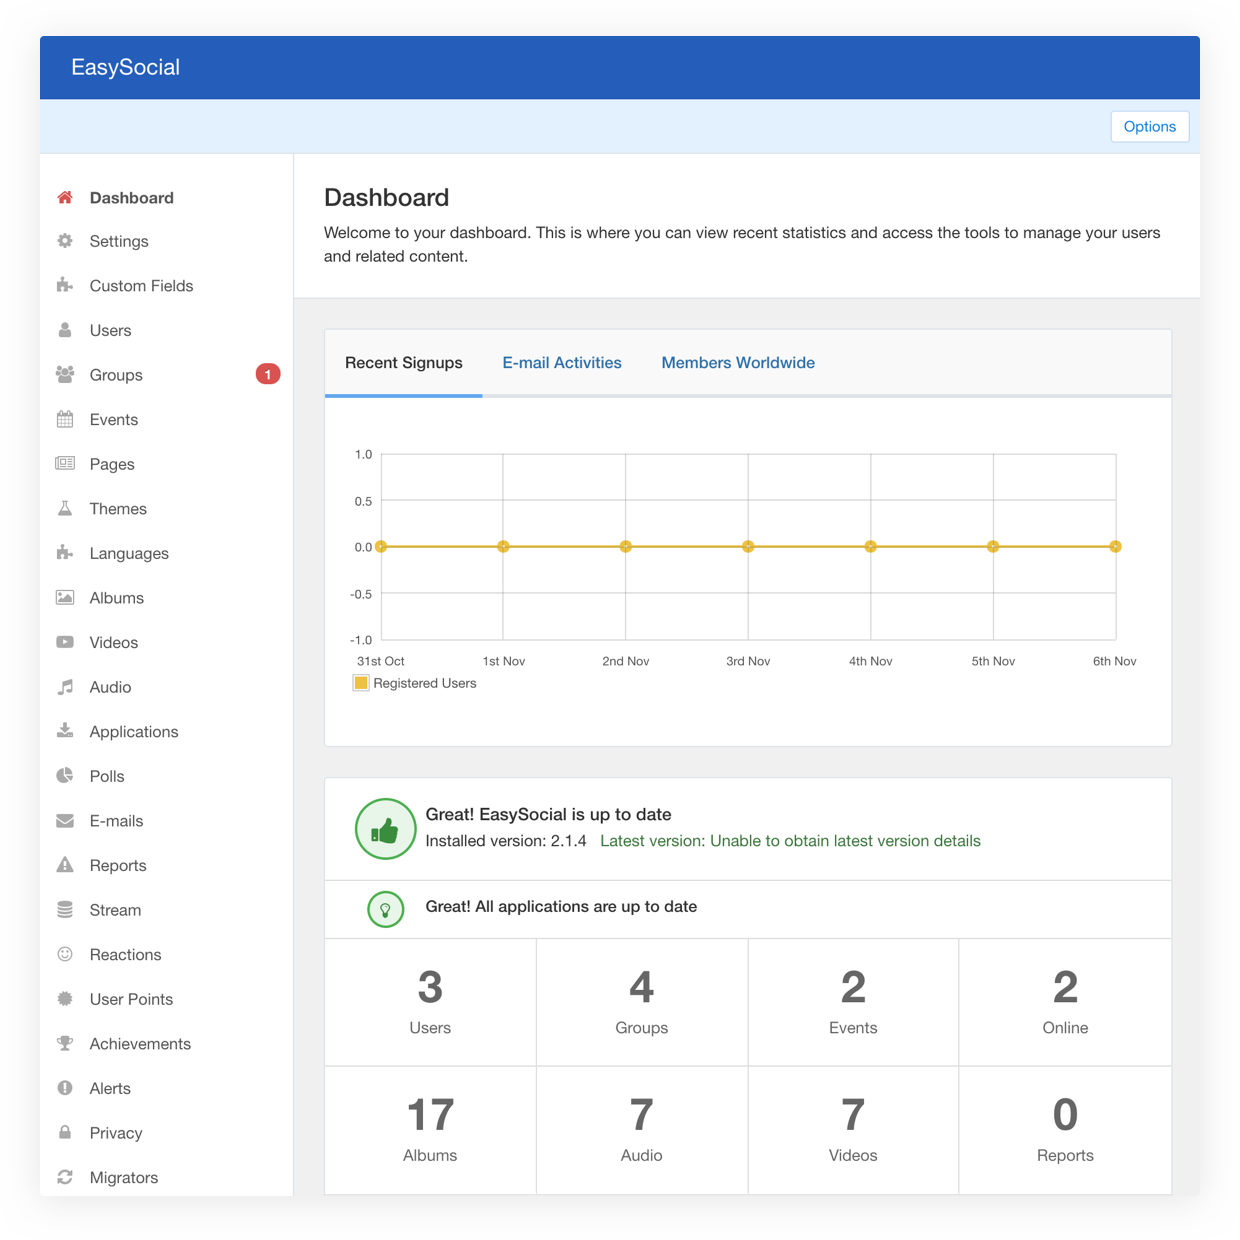1240x1240 pixels.
Task: Click the red Groups notification badge
Action: pos(268,374)
